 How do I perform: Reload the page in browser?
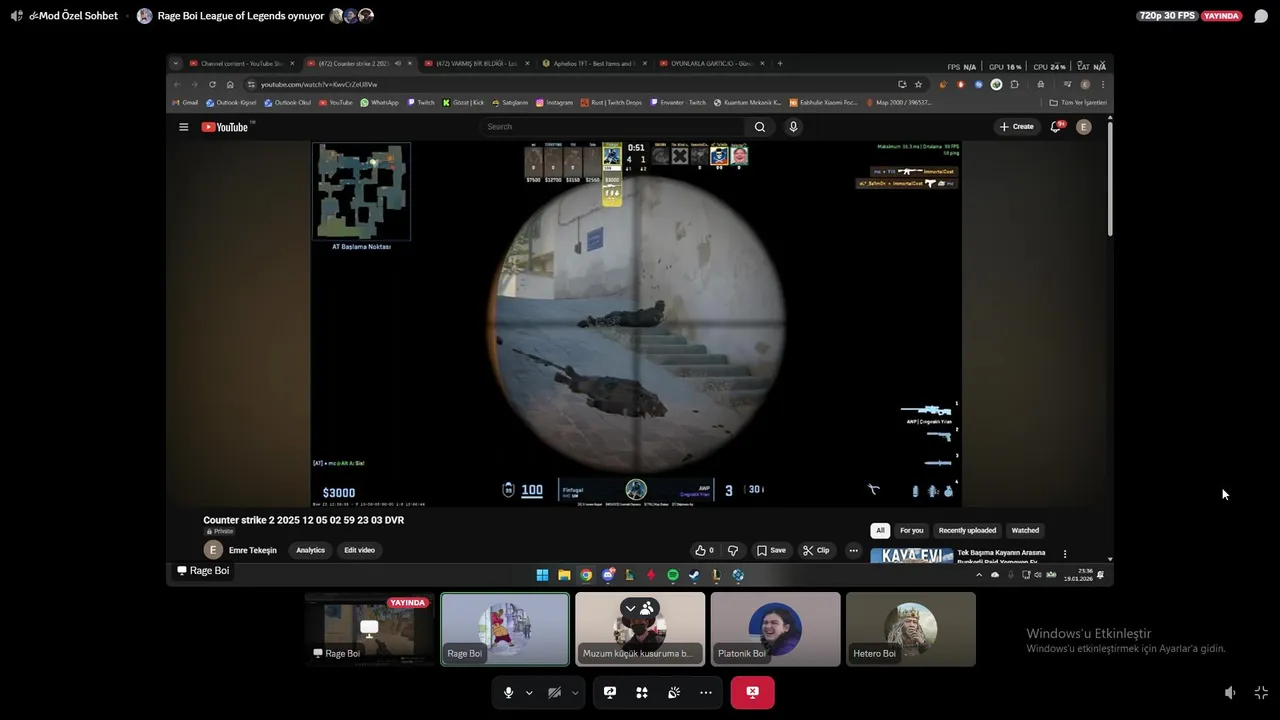(212, 84)
